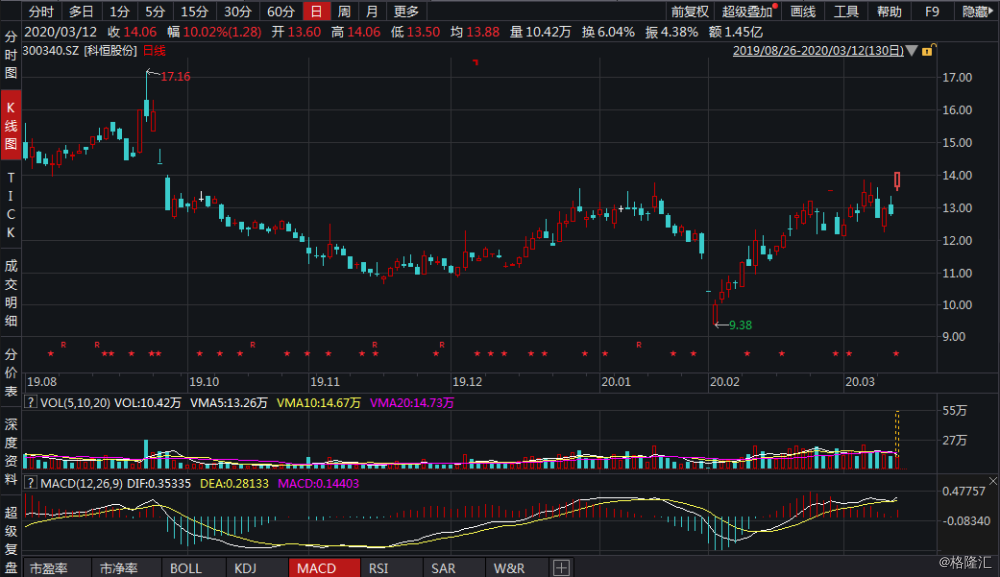Click the MACD indicator help question mark
The width and height of the screenshot is (1000, 577).
pos(30,483)
